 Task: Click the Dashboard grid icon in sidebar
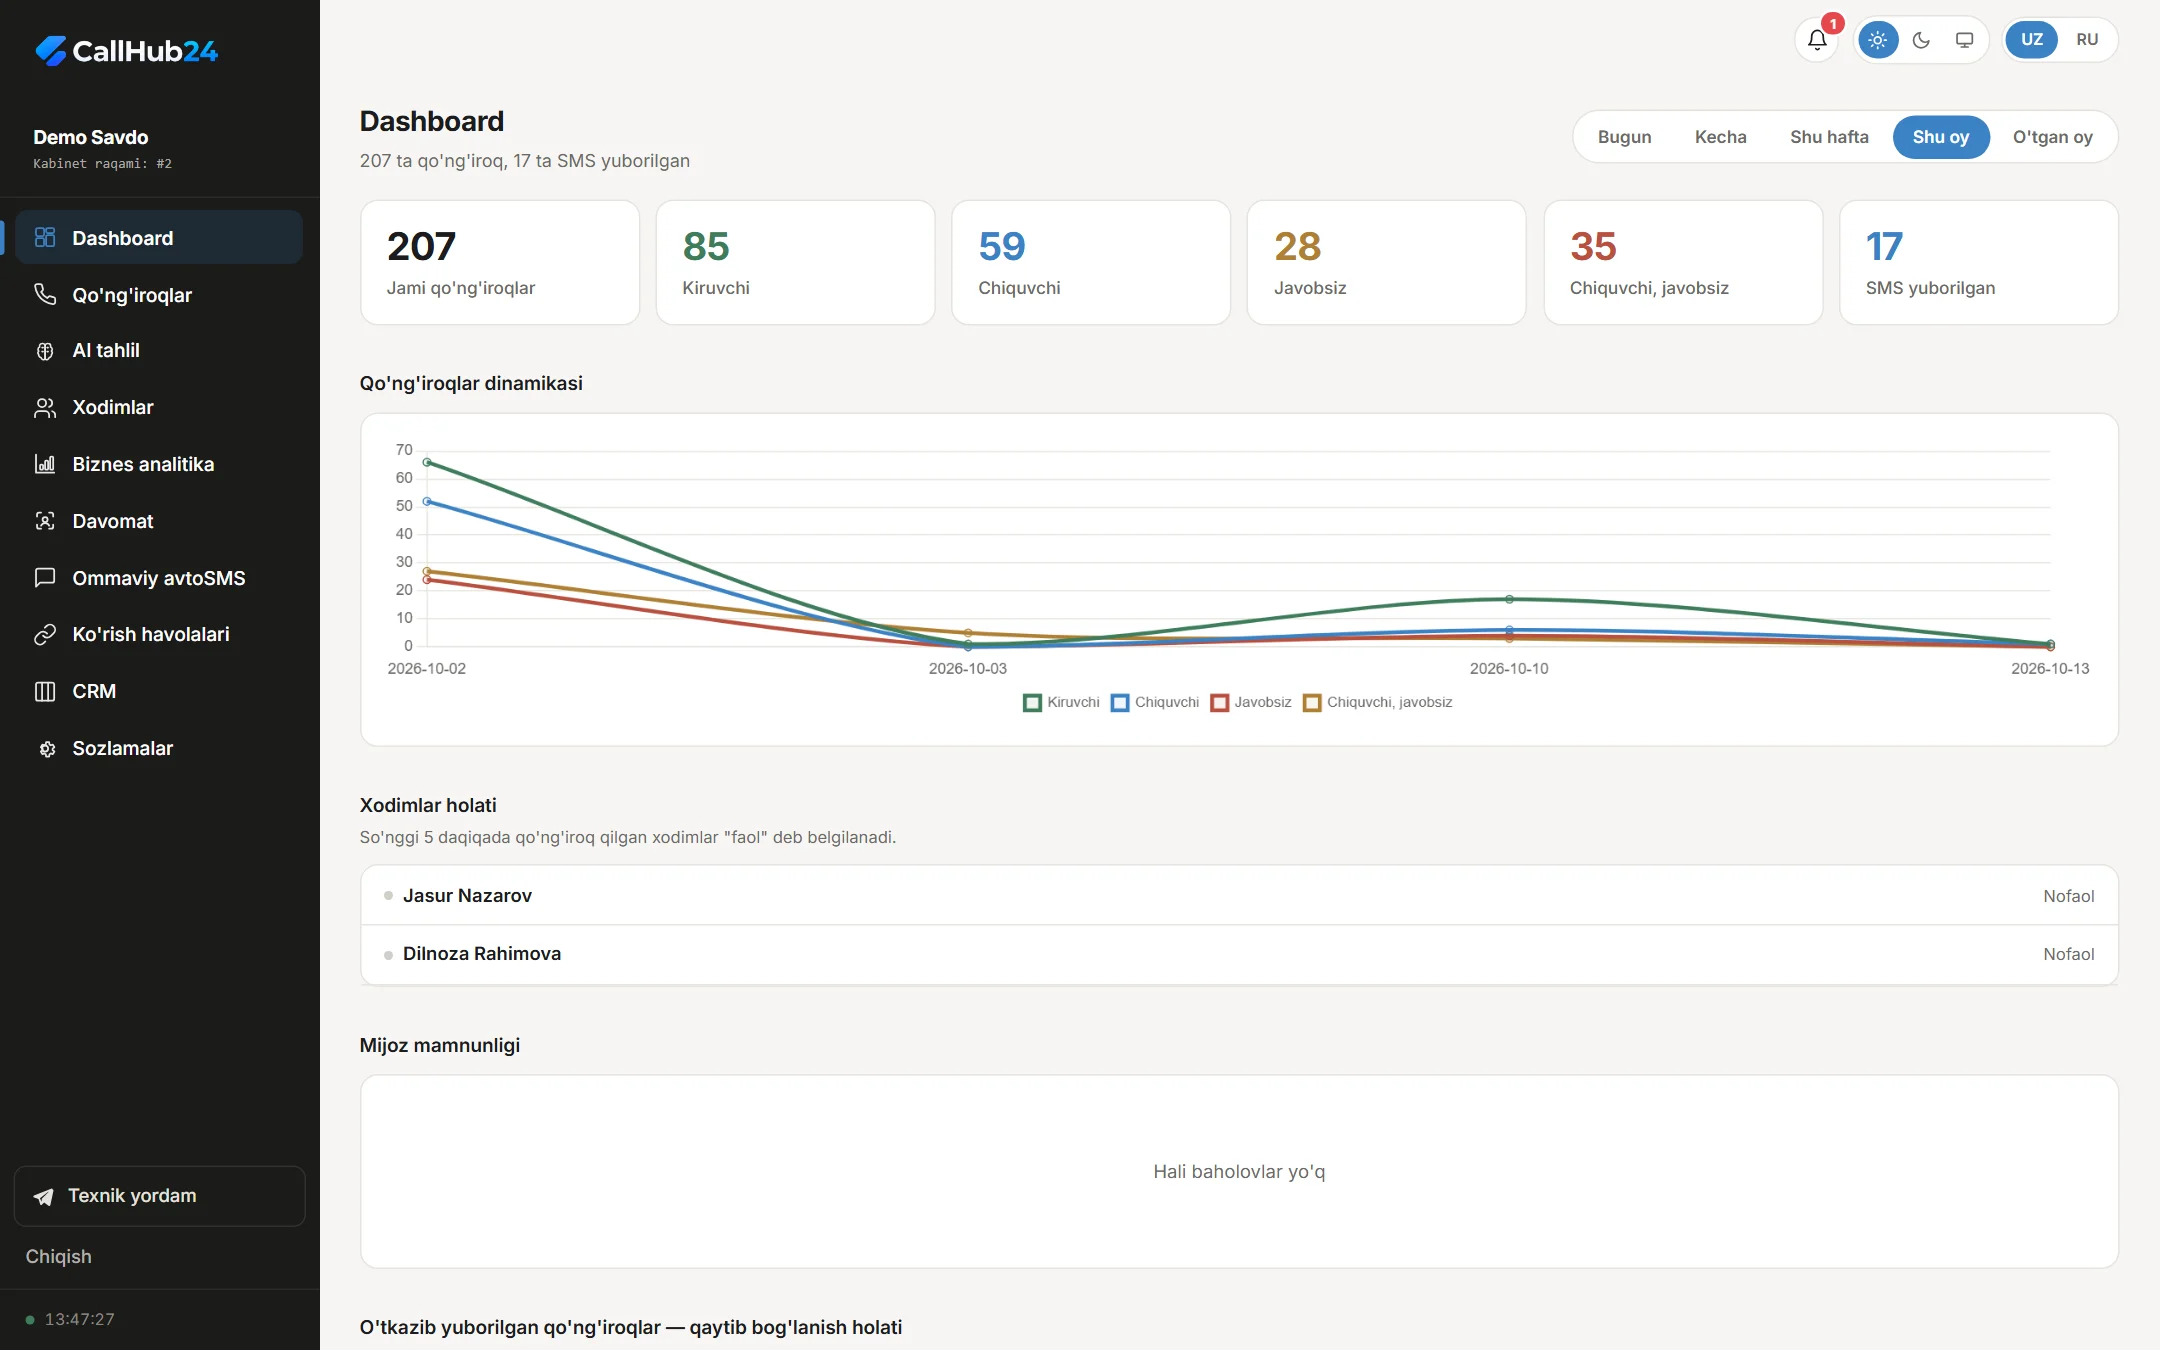[x=45, y=238]
